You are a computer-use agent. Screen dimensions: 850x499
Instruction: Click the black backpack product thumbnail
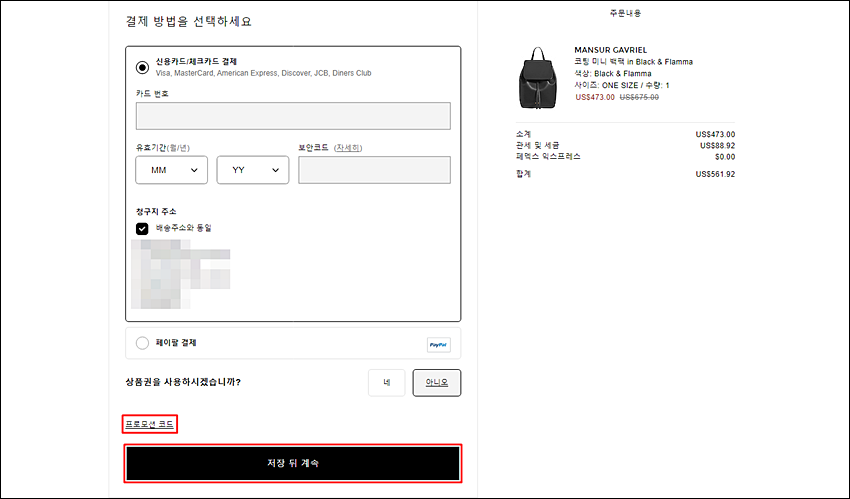(x=538, y=78)
